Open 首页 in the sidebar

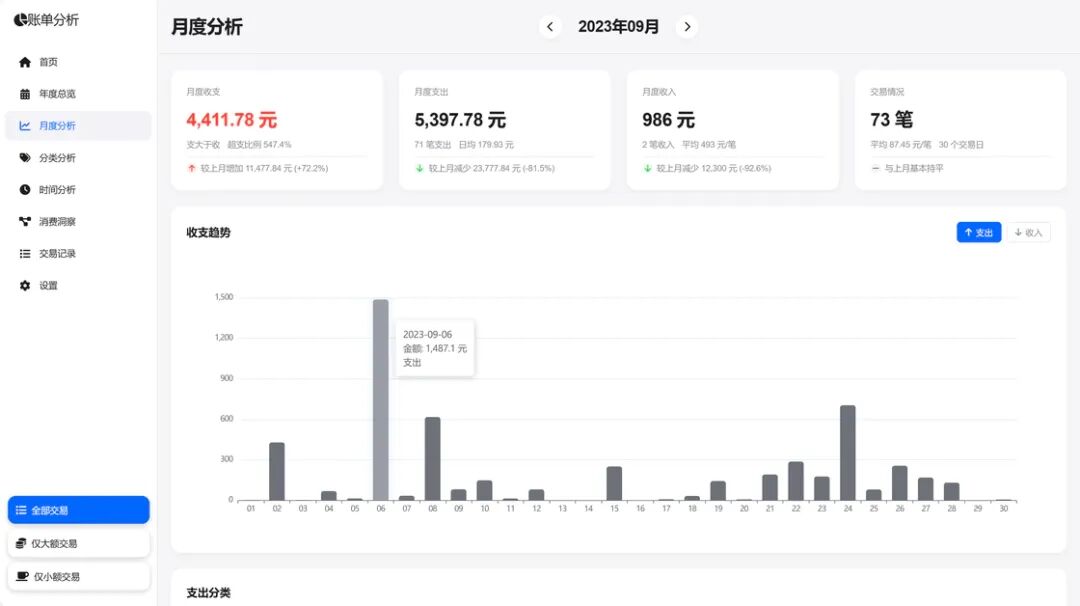tap(79, 62)
